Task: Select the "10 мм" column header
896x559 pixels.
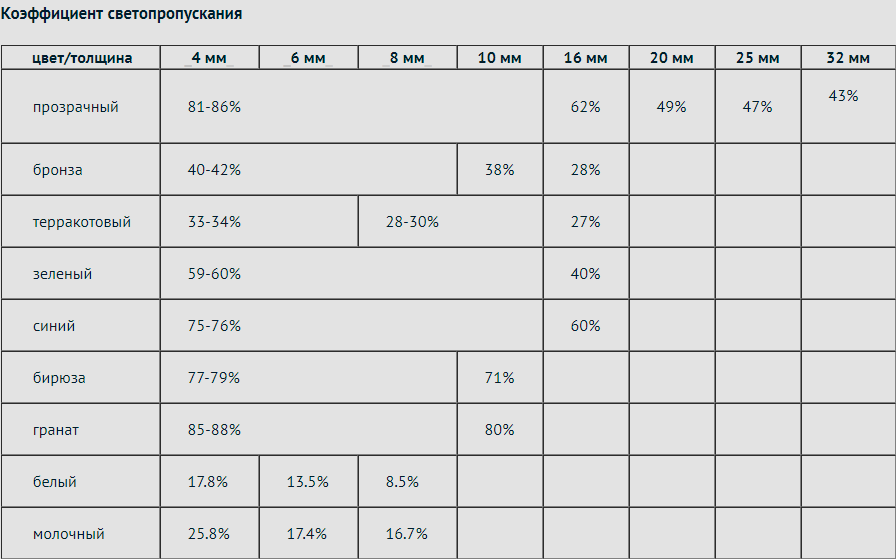Action: coord(500,58)
